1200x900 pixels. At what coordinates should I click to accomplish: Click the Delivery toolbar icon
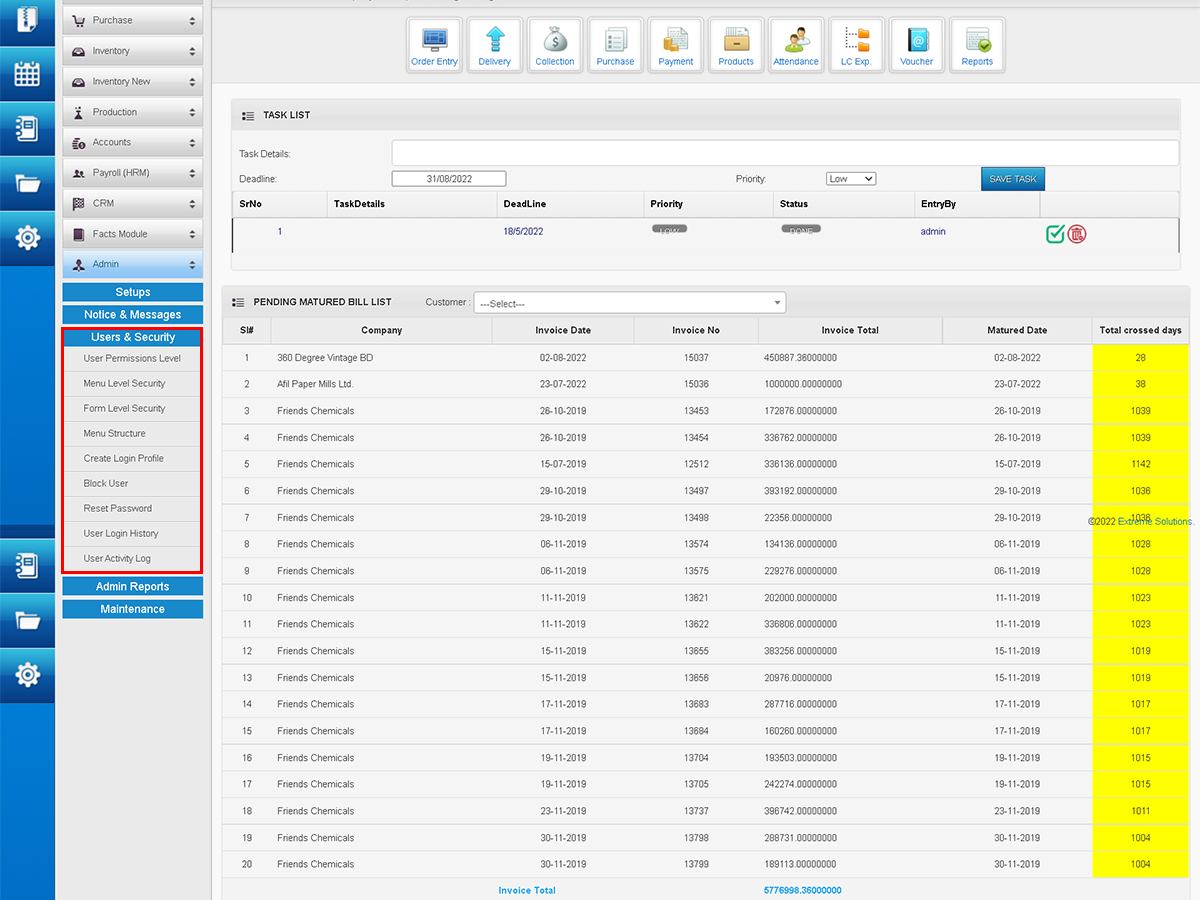tap(494, 46)
